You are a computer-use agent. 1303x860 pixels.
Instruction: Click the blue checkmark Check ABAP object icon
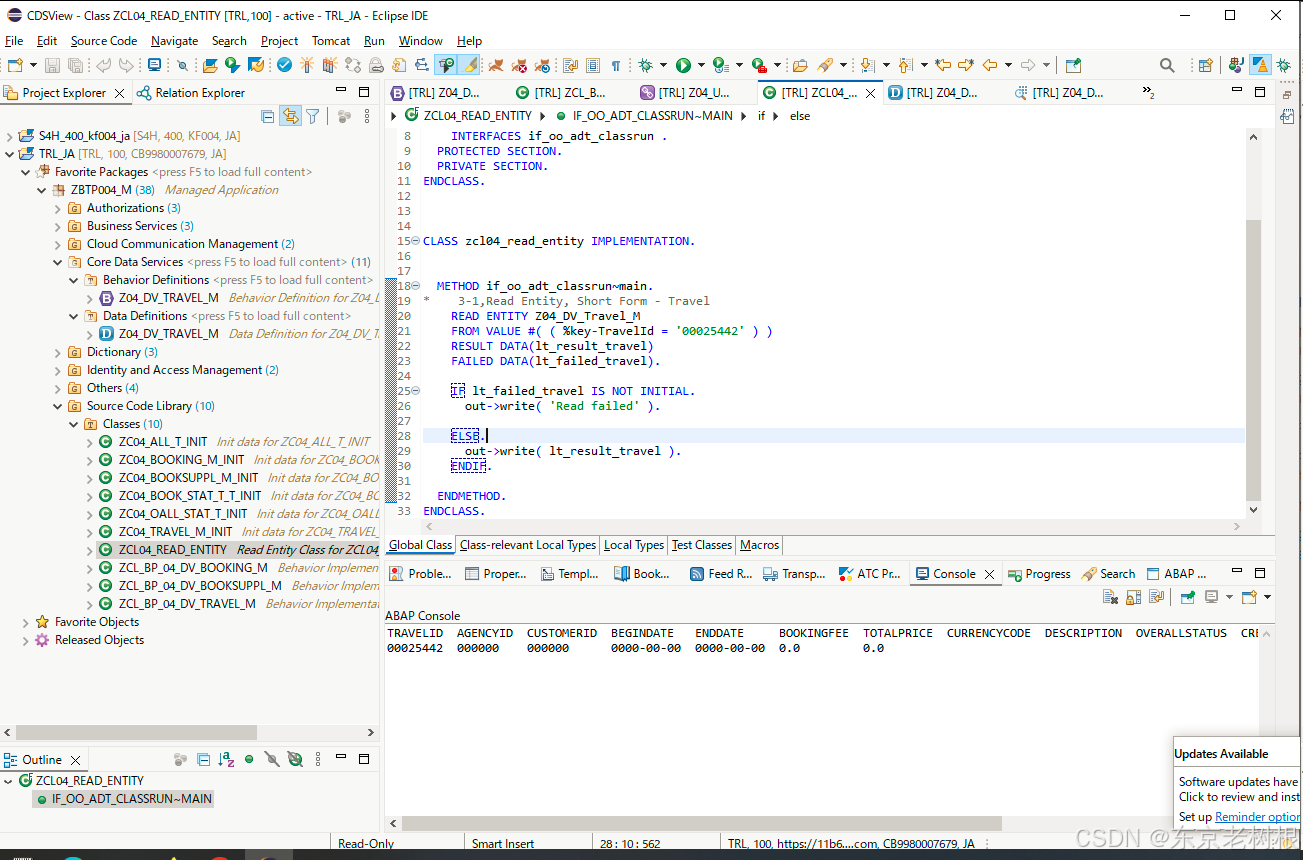tap(285, 65)
